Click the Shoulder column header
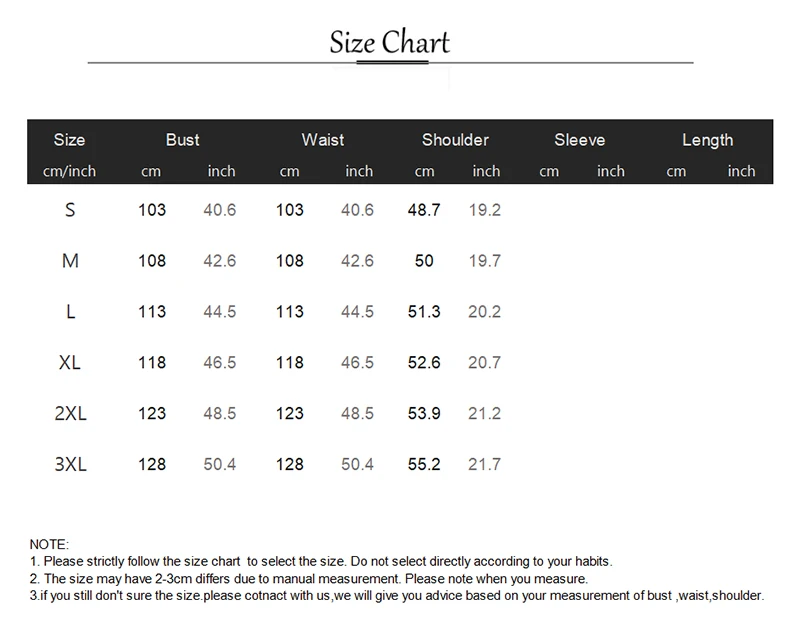Viewport: 800px width, 622px height. tap(455, 140)
